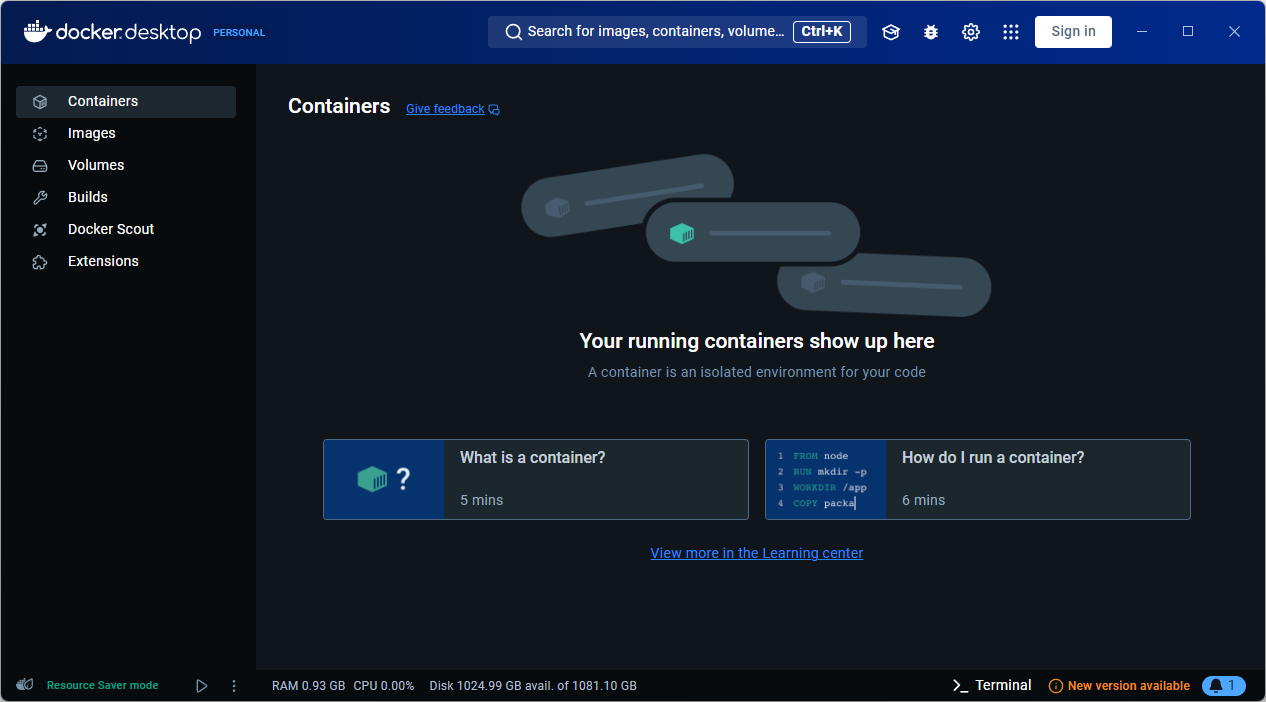Focus the search for images, containers field

point(677,32)
